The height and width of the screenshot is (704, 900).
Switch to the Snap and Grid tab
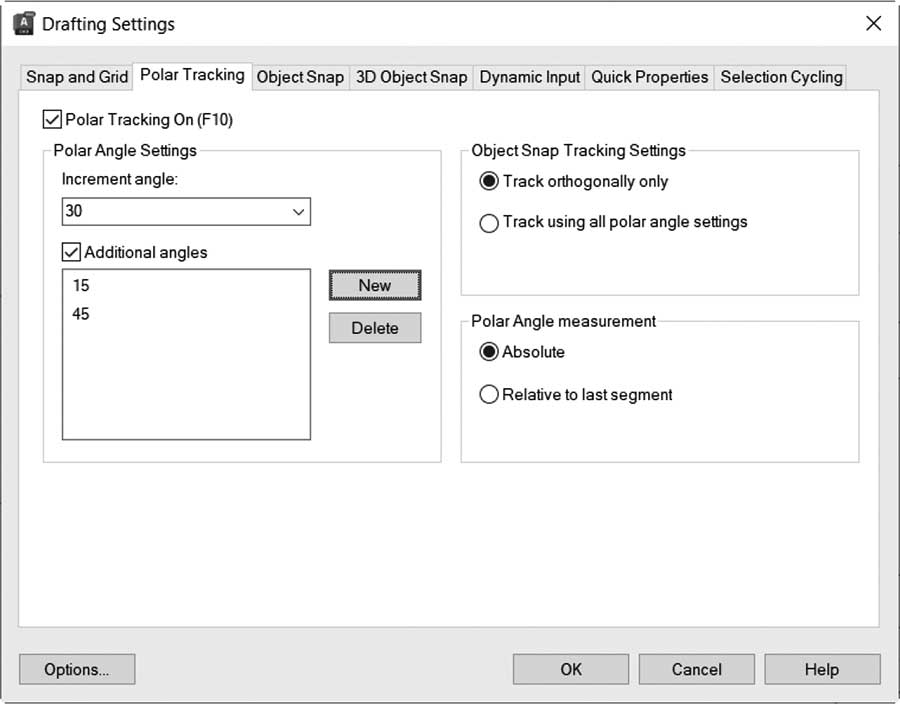point(77,77)
